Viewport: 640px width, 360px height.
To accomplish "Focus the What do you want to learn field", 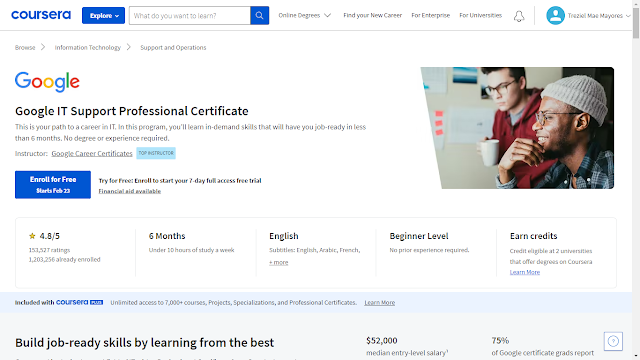I will pyautogui.click(x=190, y=16).
